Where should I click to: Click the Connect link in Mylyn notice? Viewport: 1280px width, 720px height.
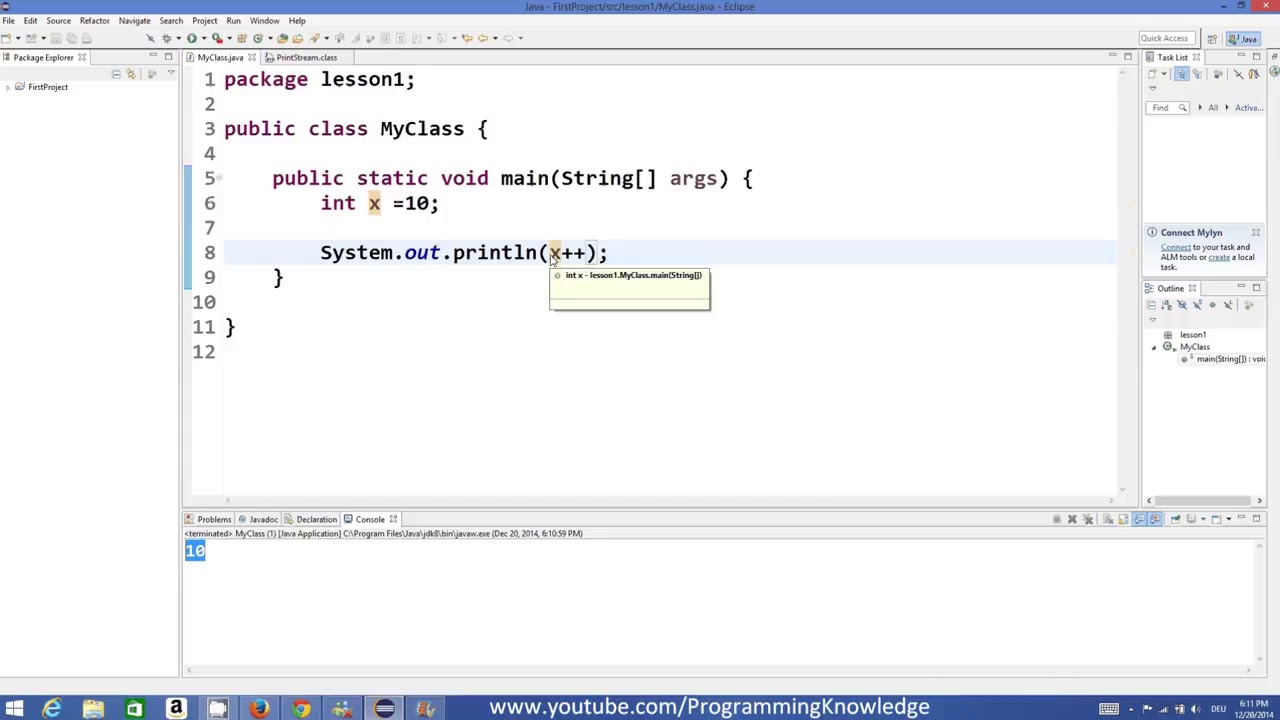point(1175,247)
